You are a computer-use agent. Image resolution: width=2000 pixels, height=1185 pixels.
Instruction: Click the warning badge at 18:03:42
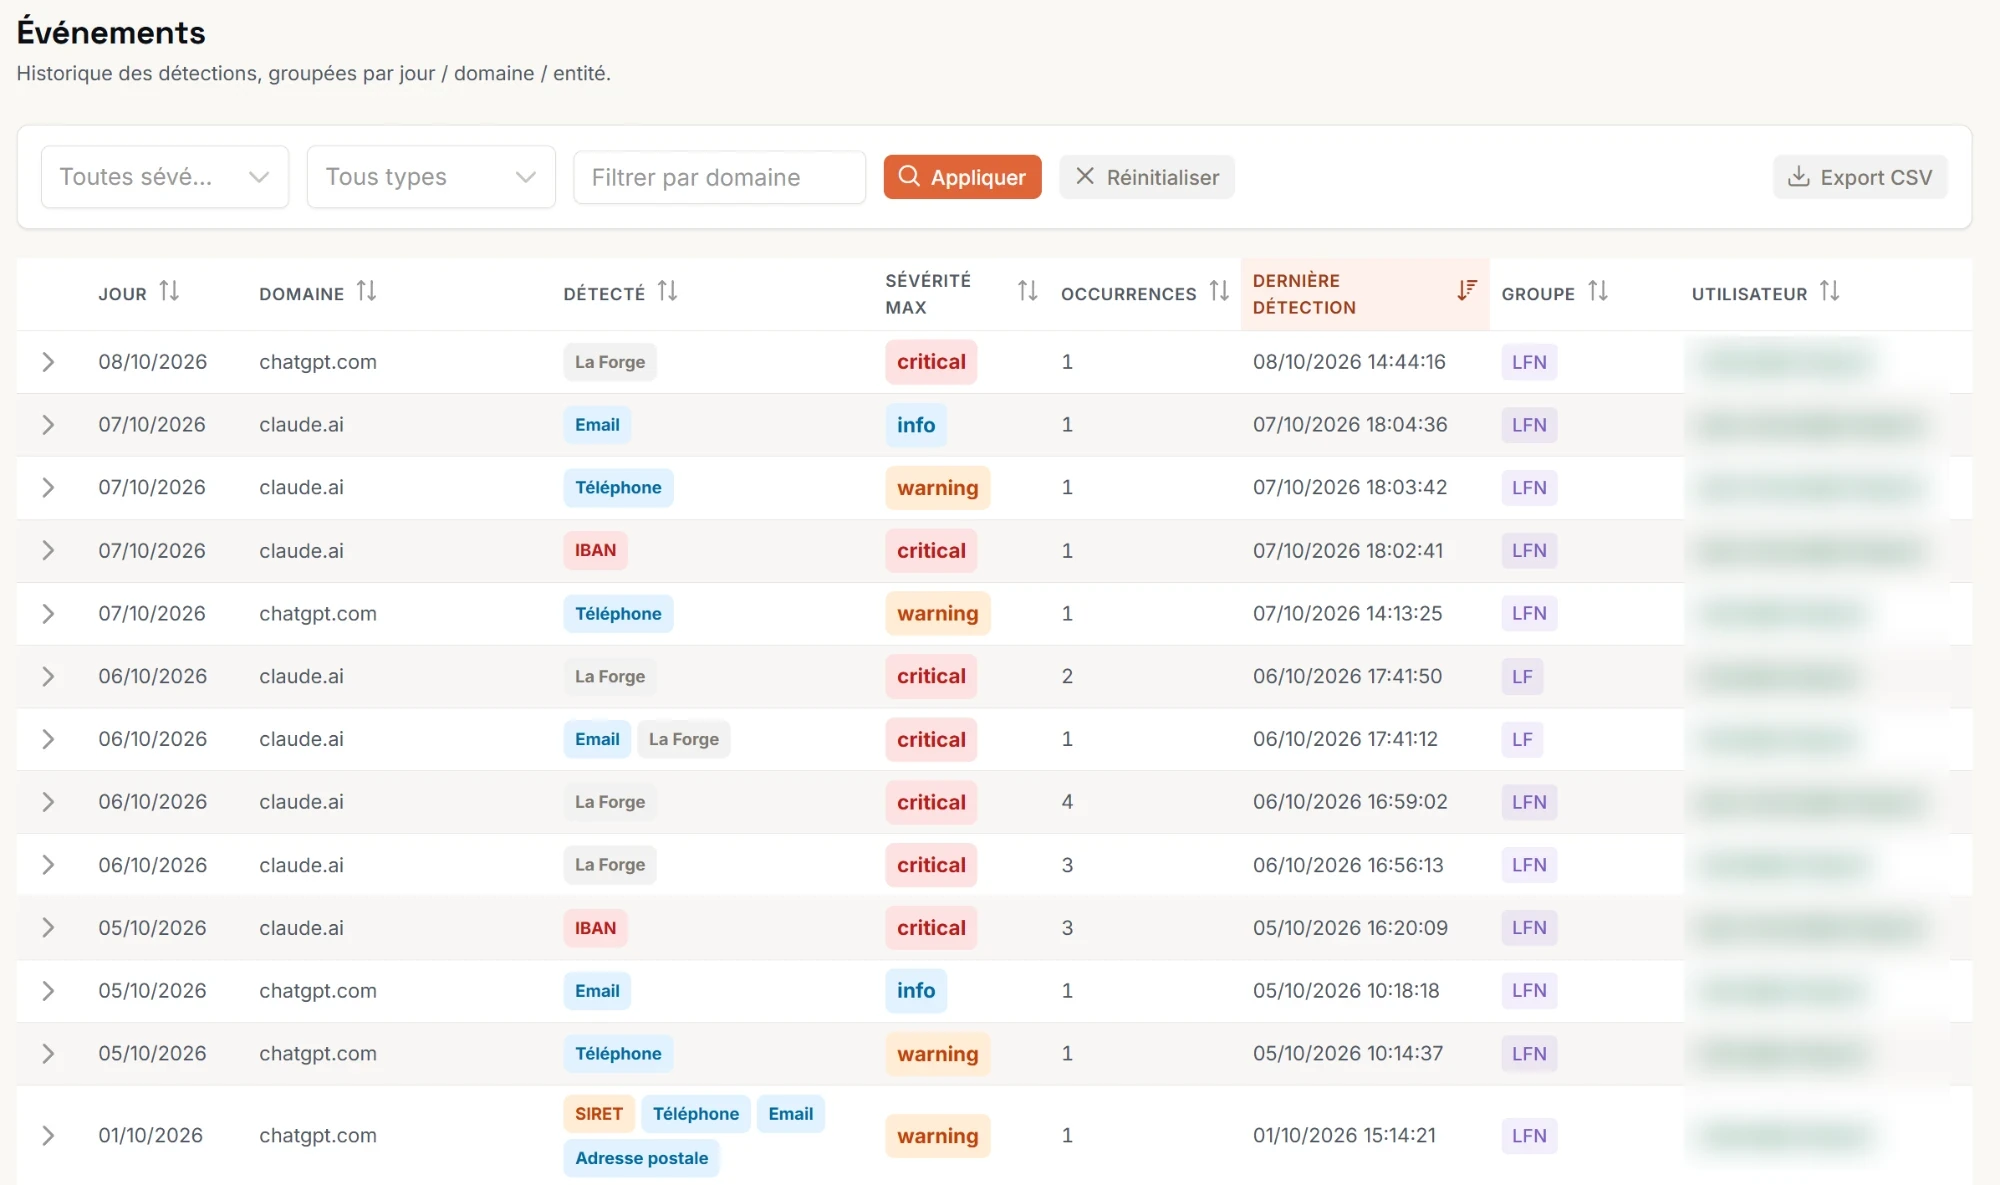[x=937, y=488]
